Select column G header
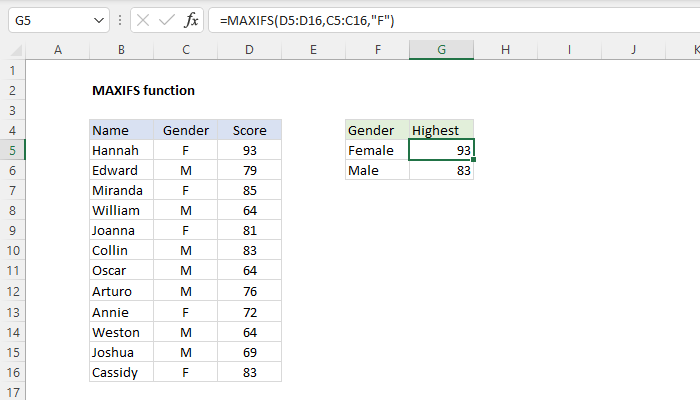700x400 pixels. point(442,50)
